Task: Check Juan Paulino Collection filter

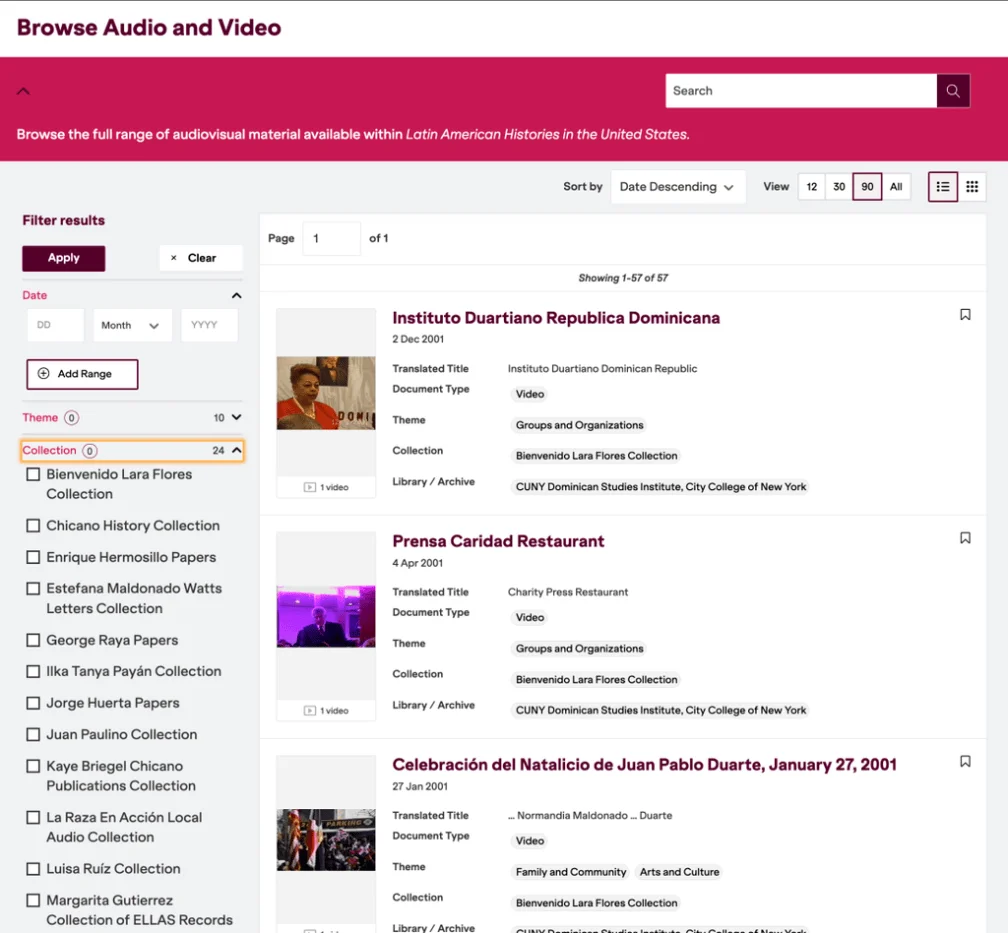Action: coord(33,734)
